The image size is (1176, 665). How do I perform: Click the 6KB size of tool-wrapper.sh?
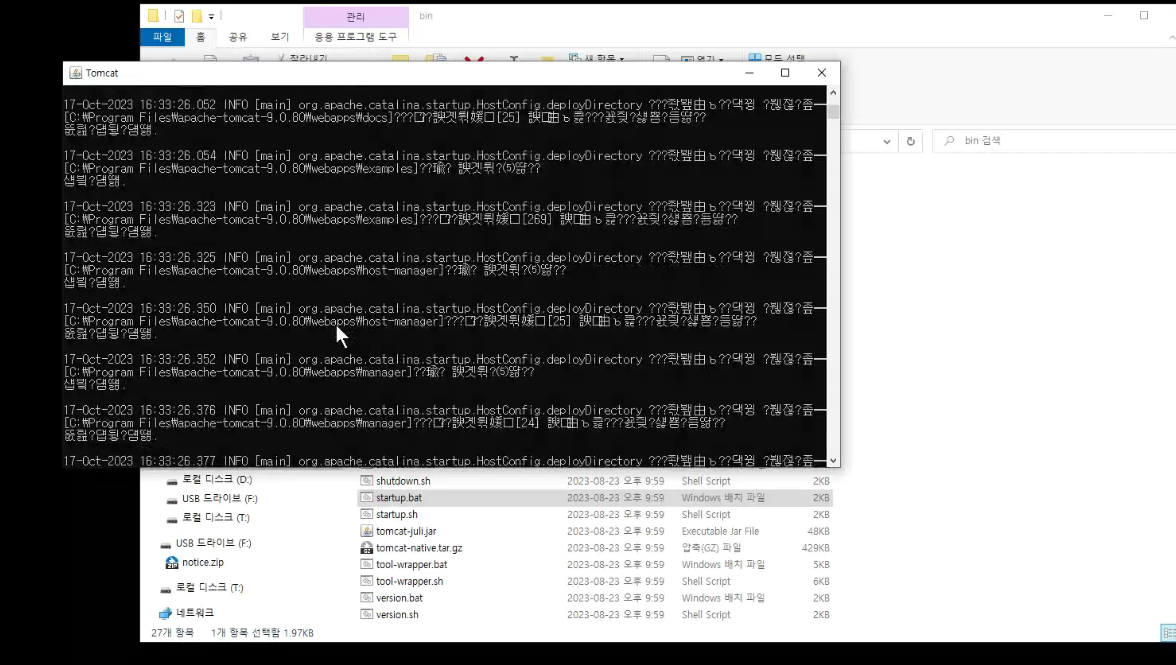pos(821,581)
